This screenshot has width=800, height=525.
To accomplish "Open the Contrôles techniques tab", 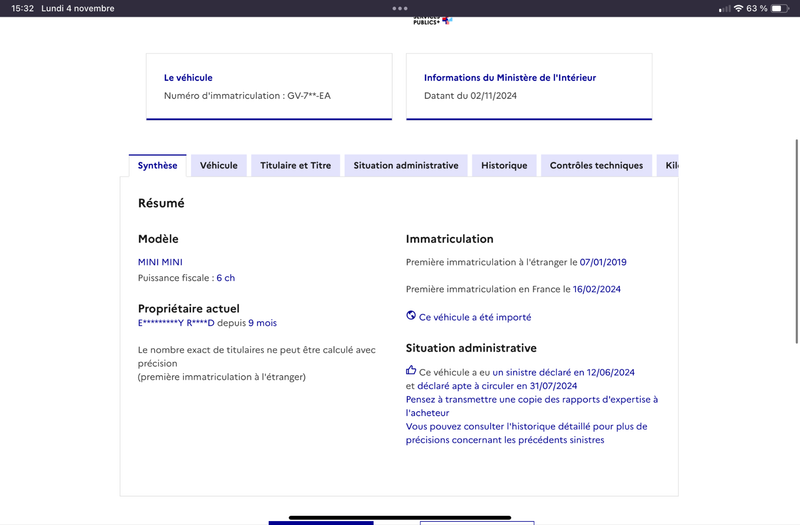I will [x=596, y=165].
